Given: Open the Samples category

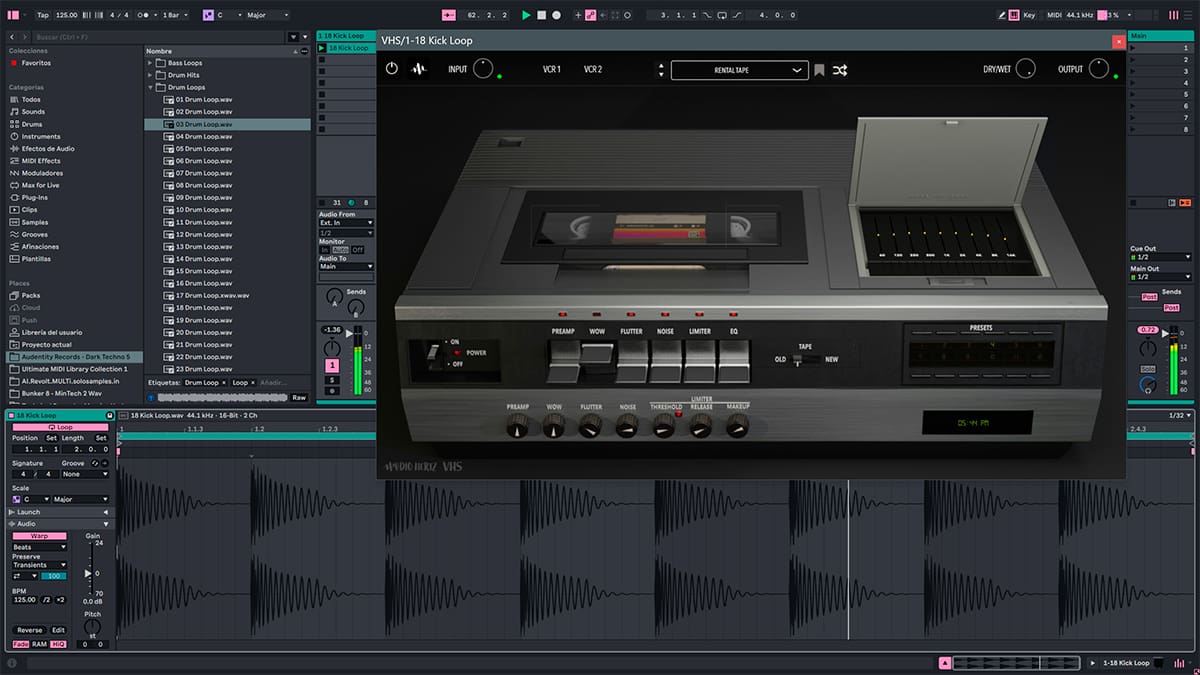Looking at the screenshot, I should [35, 222].
